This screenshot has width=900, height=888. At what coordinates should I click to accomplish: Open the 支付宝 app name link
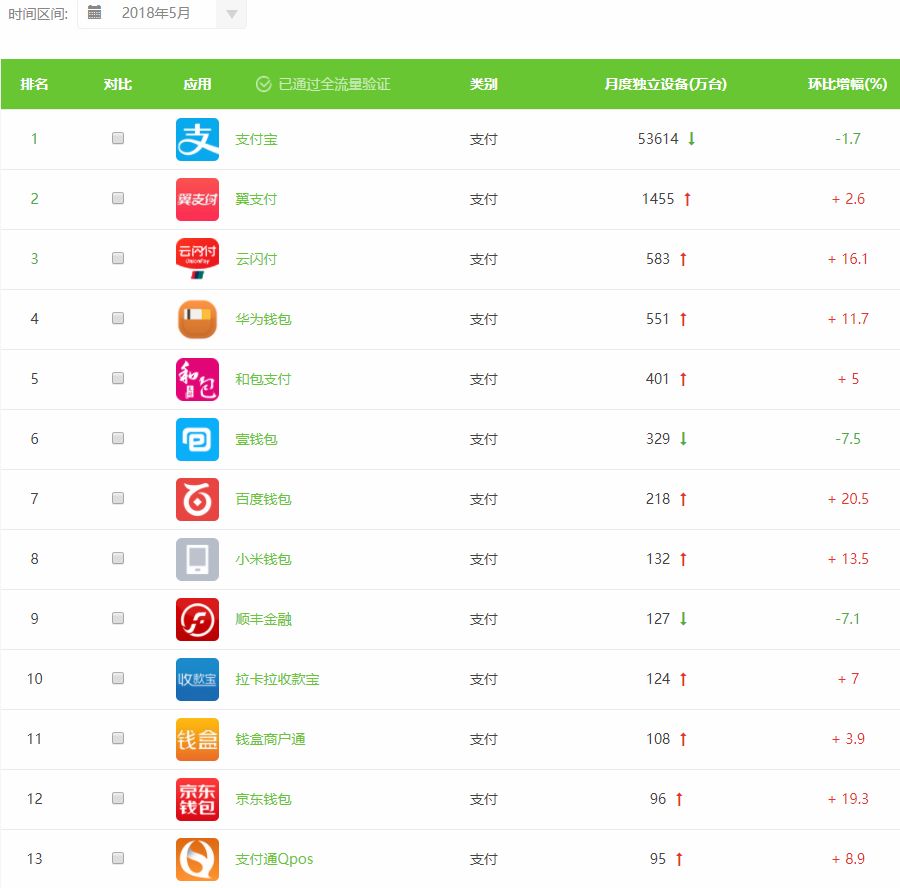pyautogui.click(x=256, y=139)
